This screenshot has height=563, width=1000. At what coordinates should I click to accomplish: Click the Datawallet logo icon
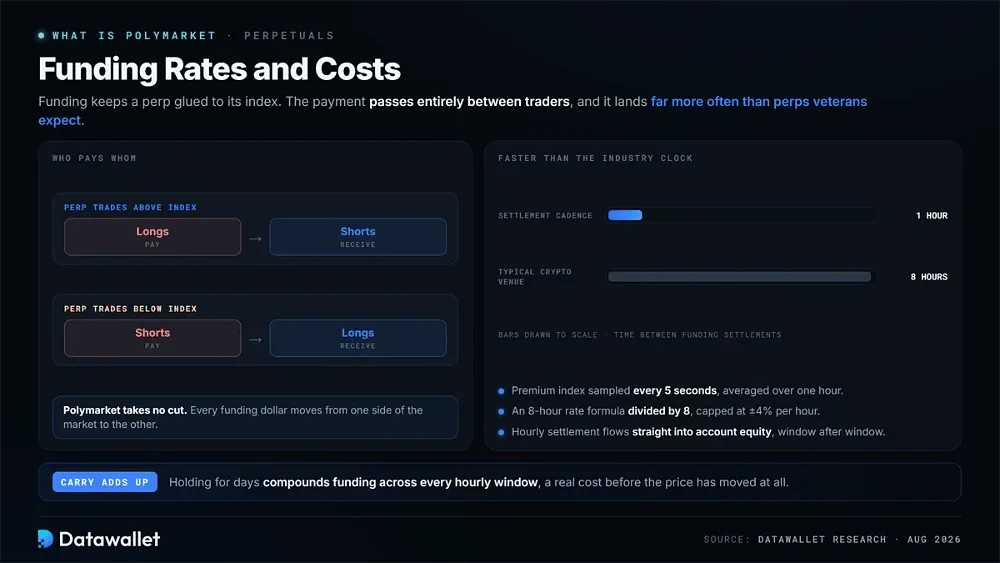coord(45,539)
